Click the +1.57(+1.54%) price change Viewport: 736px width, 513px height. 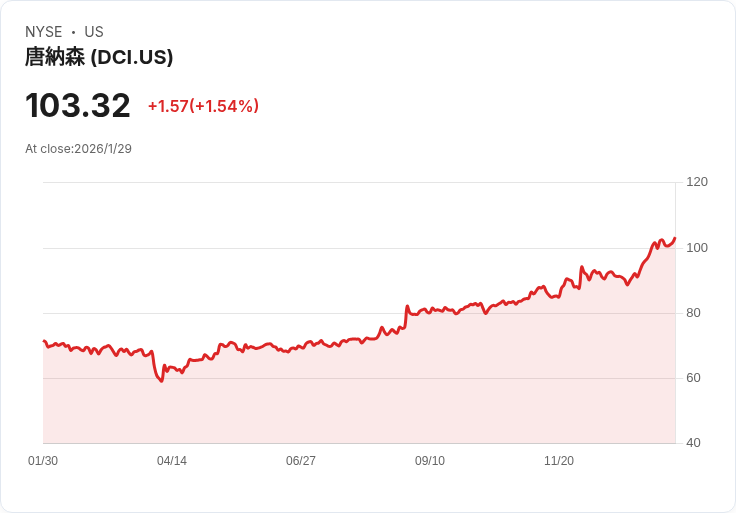tap(203, 106)
